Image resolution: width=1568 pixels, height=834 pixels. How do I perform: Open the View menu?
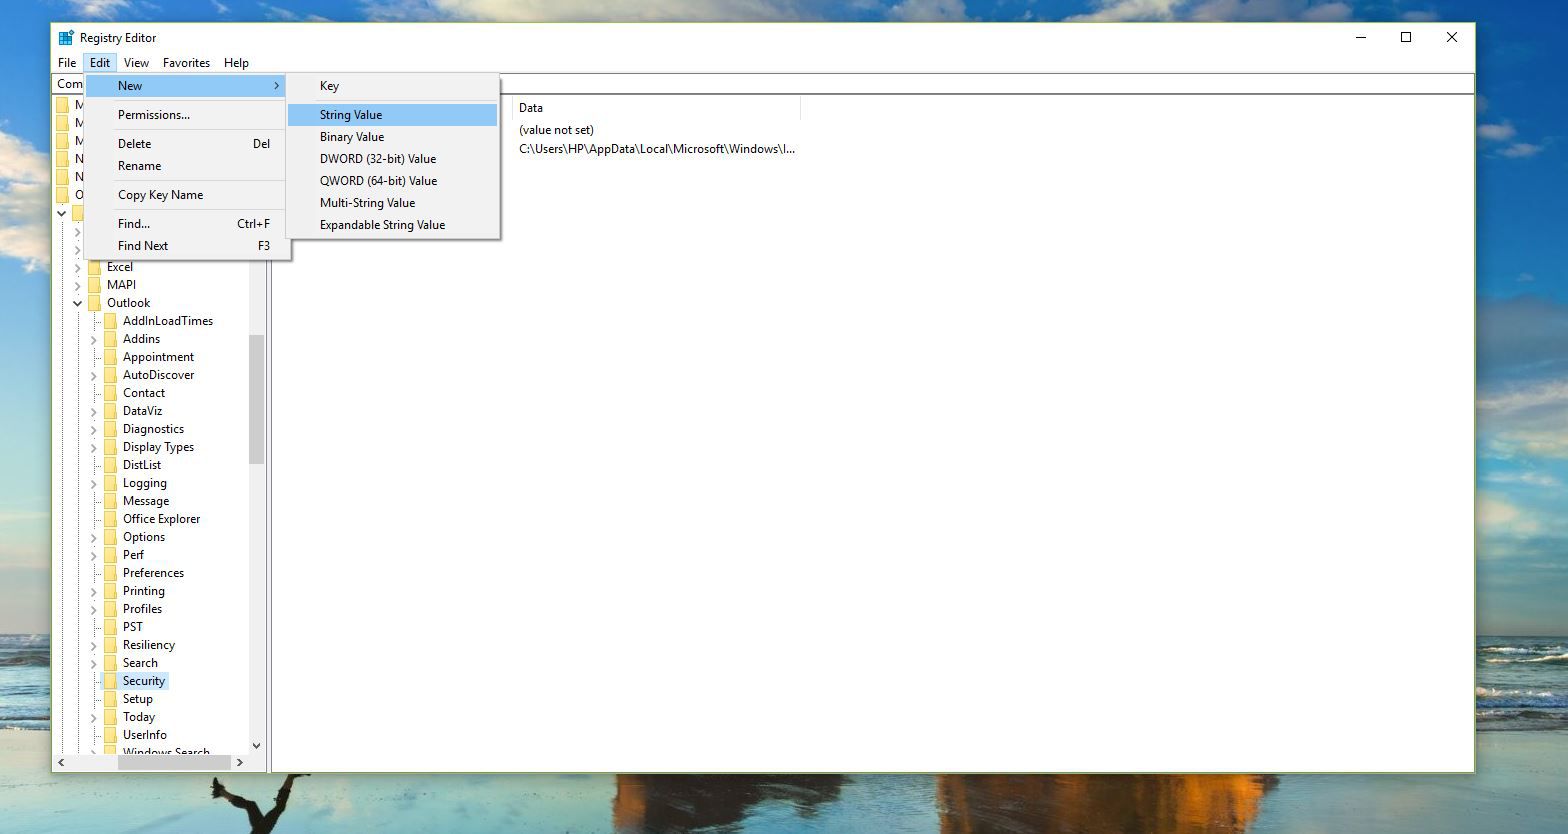click(x=136, y=63)
